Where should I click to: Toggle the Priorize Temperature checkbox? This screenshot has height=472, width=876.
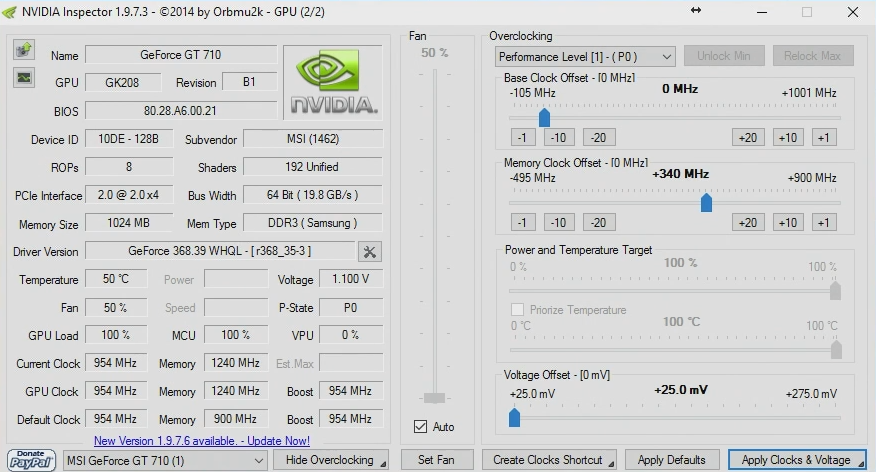[517, 309]
